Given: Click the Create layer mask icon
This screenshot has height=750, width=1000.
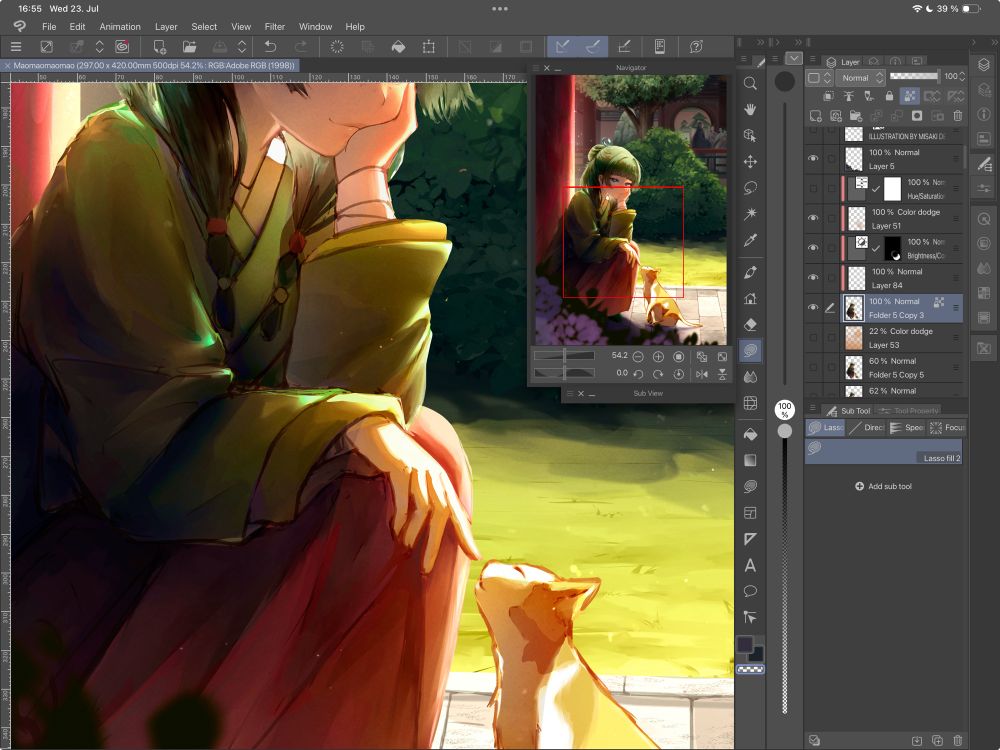Looking at the screenshot, I should [x=916, y=115].
